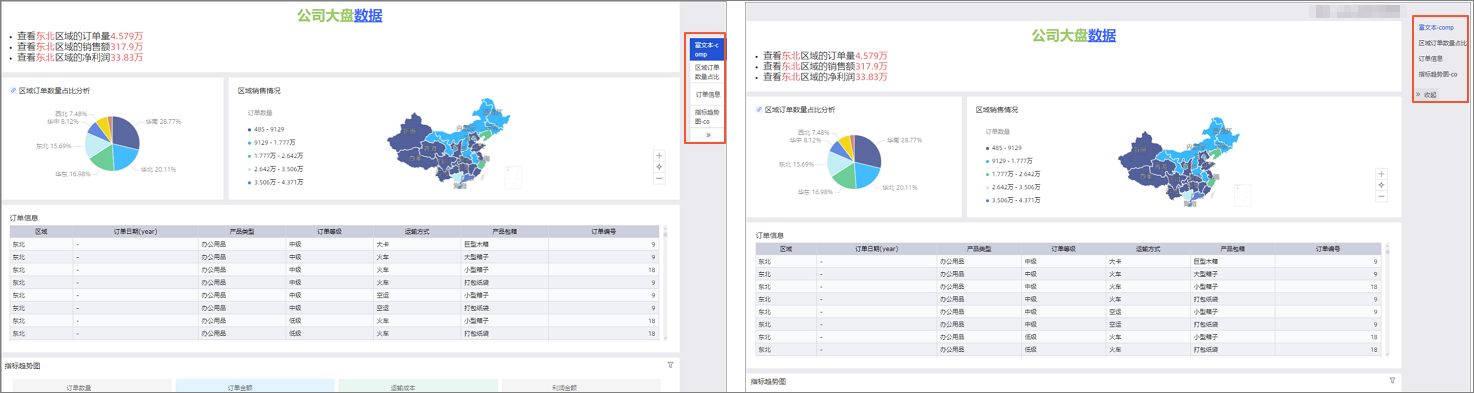Expand the navigation panel with the double-chevron button

707,135
